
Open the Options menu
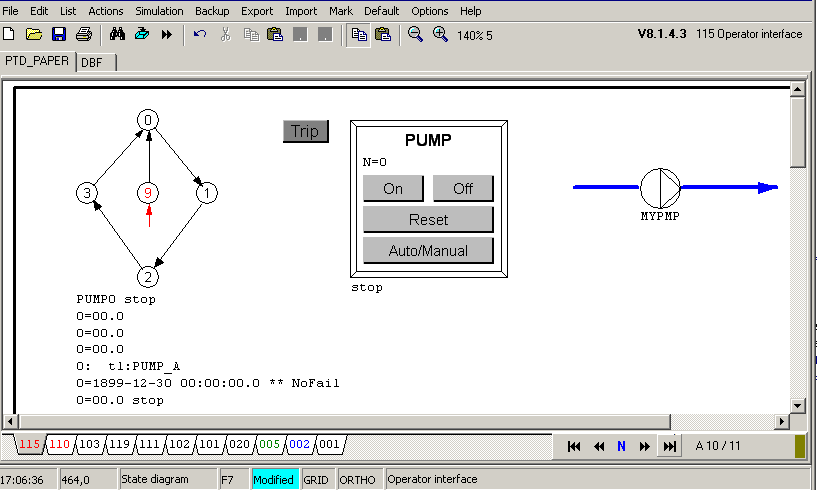point(429,11)
